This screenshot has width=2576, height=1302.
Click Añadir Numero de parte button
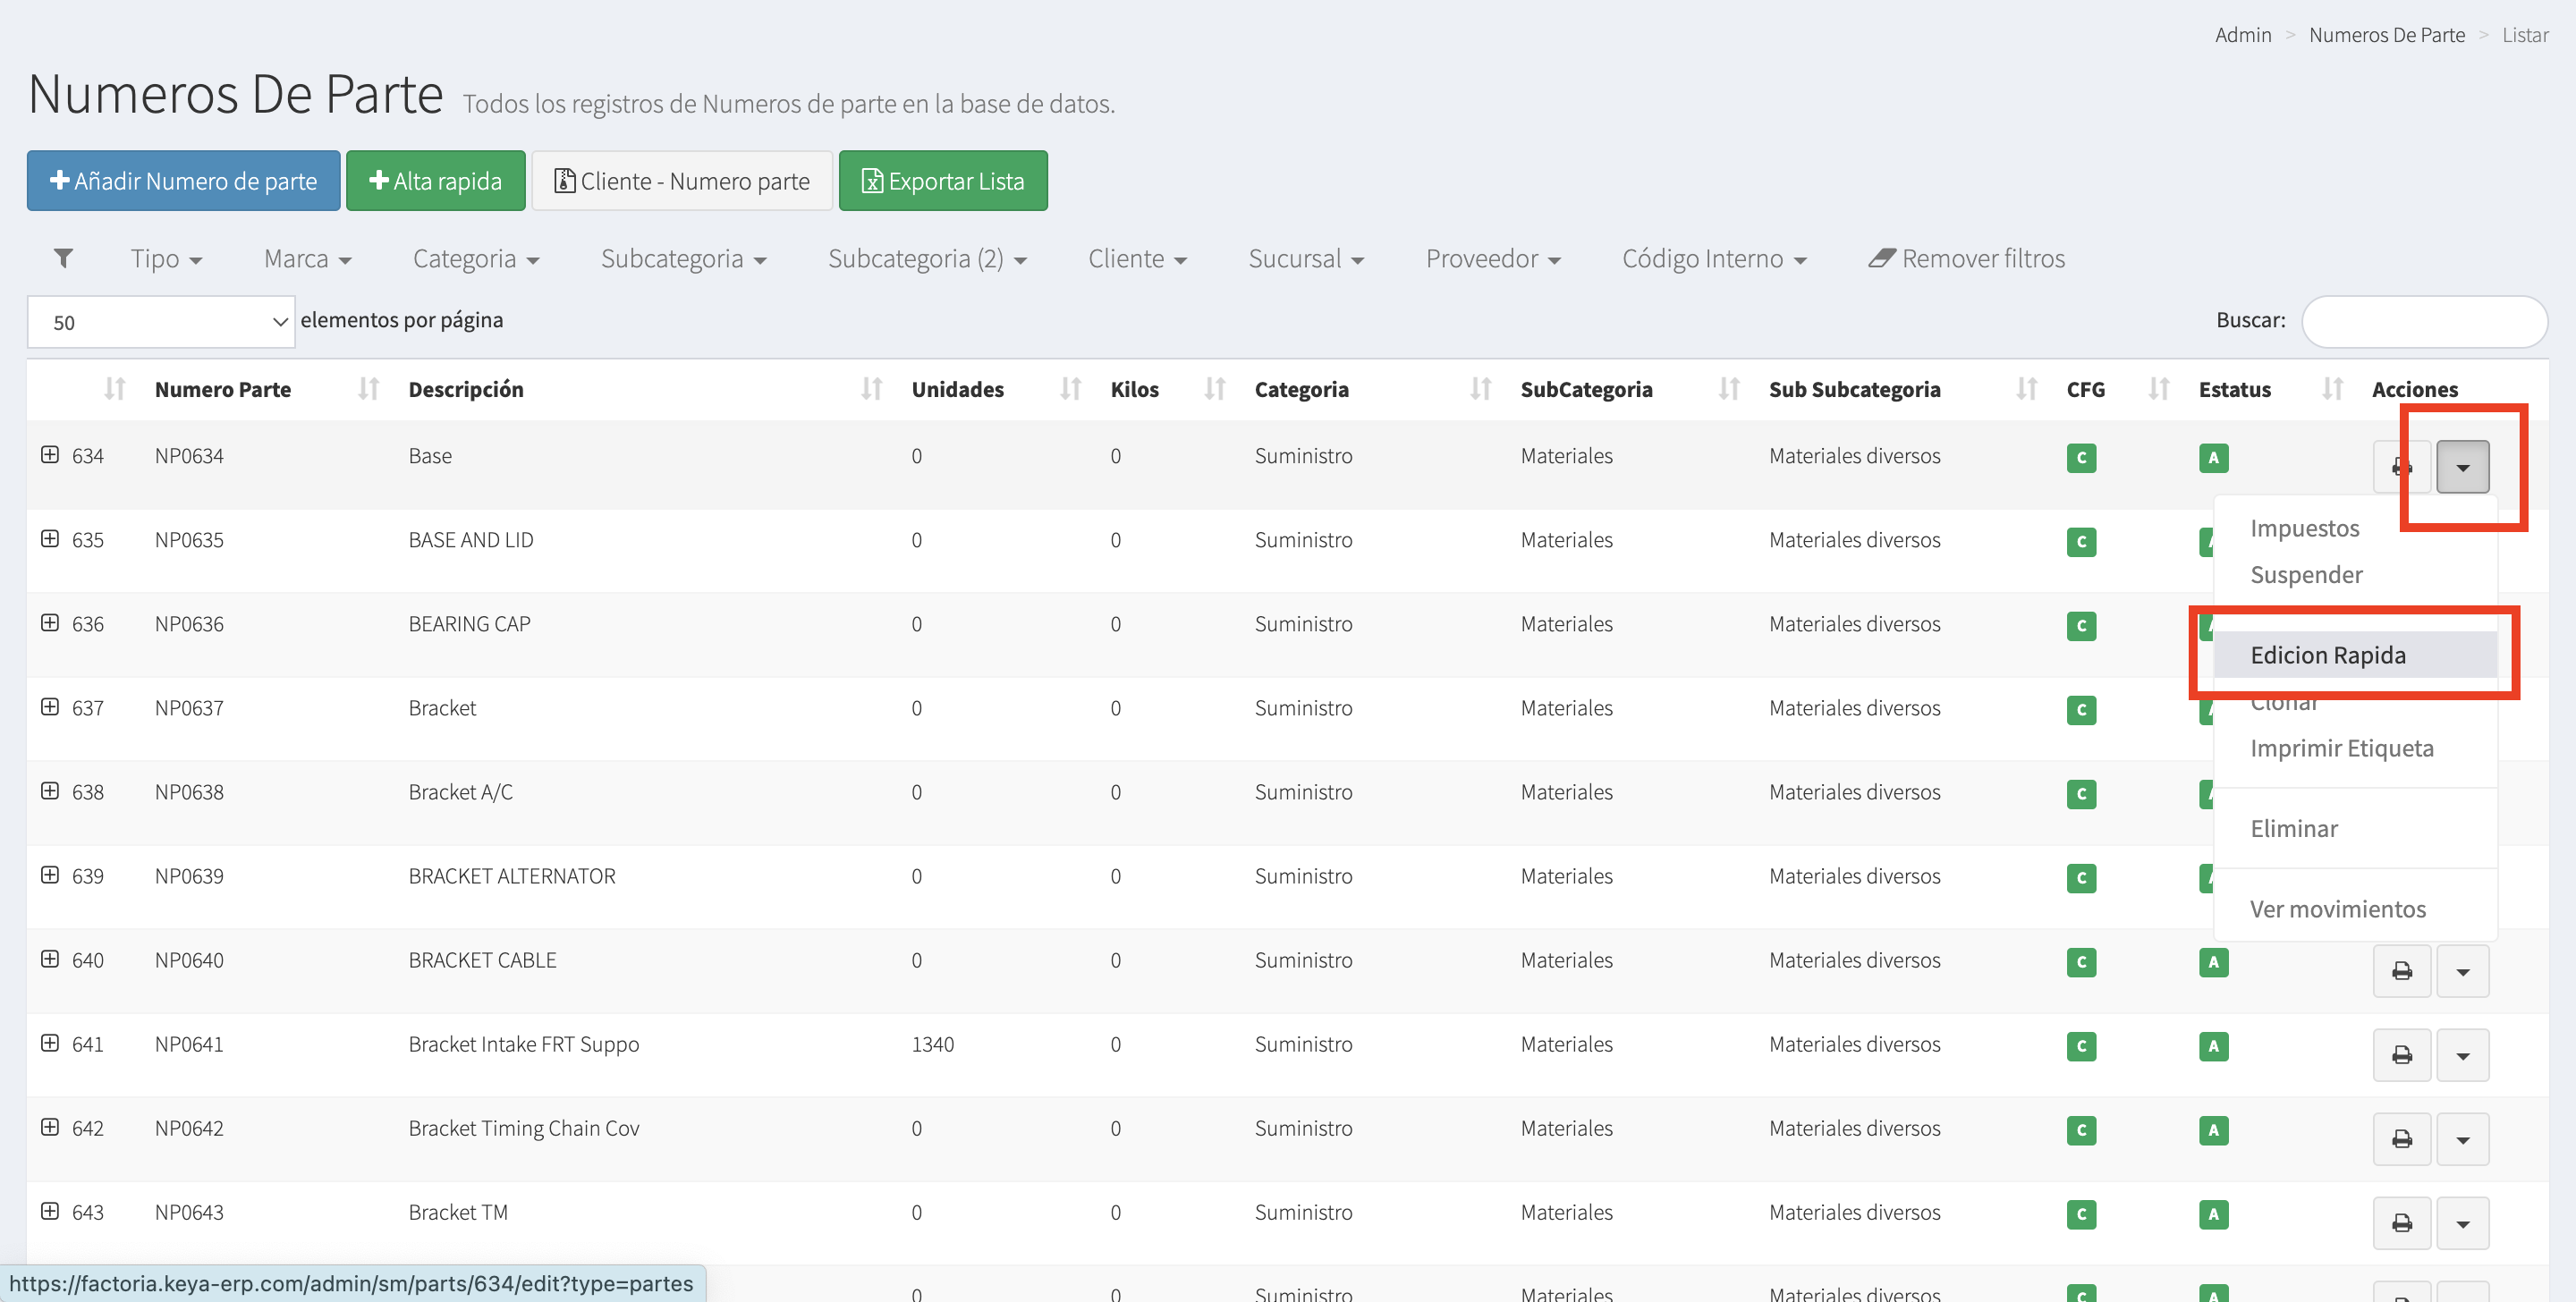click(x=184, y=181)
